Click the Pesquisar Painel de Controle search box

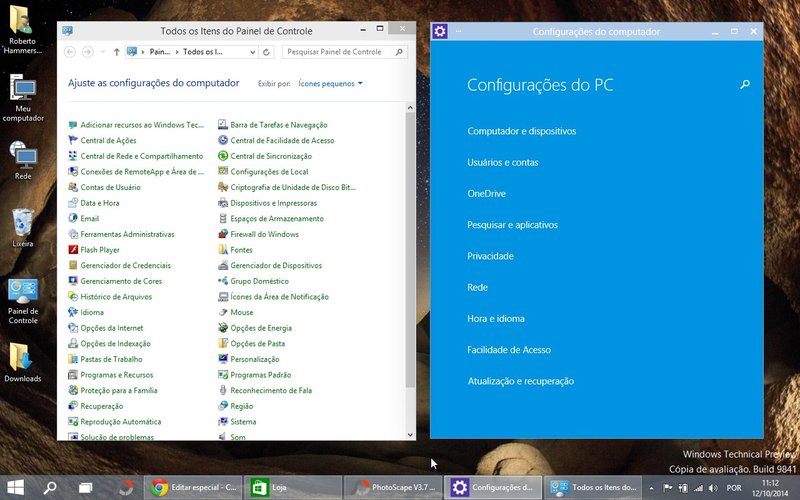pyautogui.click(x=344, y=52)
